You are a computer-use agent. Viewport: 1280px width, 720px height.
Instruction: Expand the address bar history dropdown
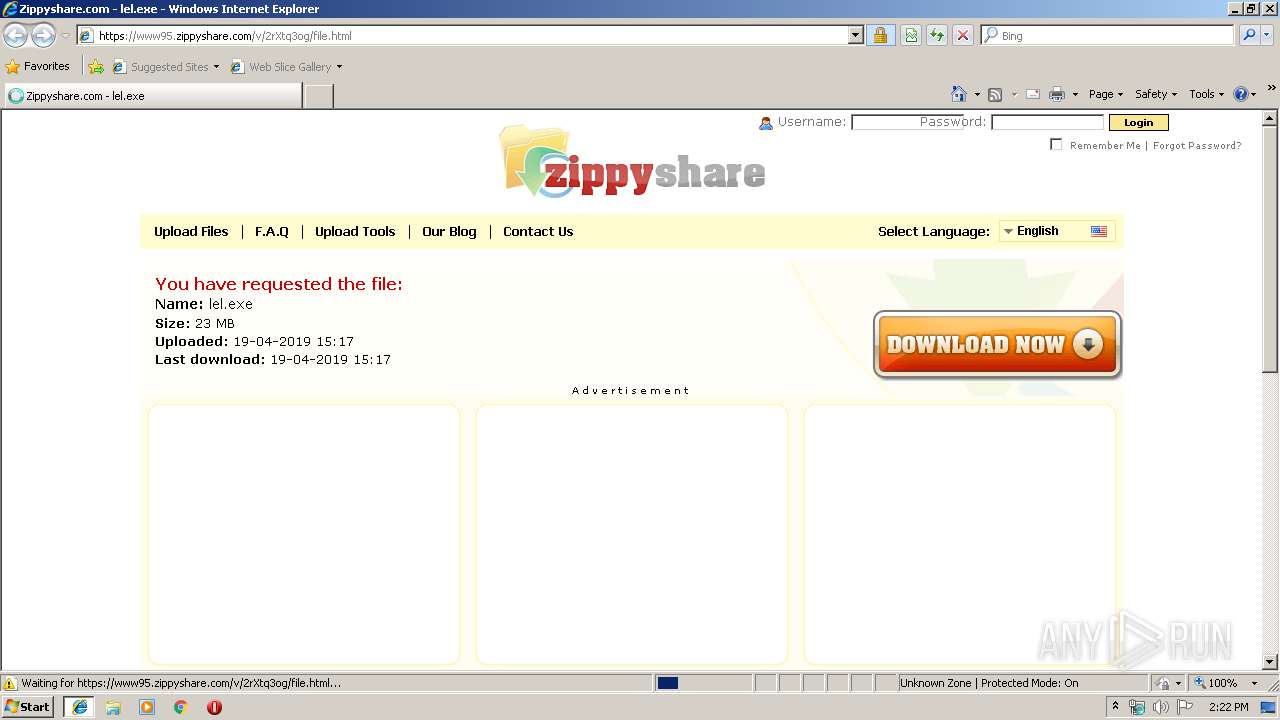855,36
